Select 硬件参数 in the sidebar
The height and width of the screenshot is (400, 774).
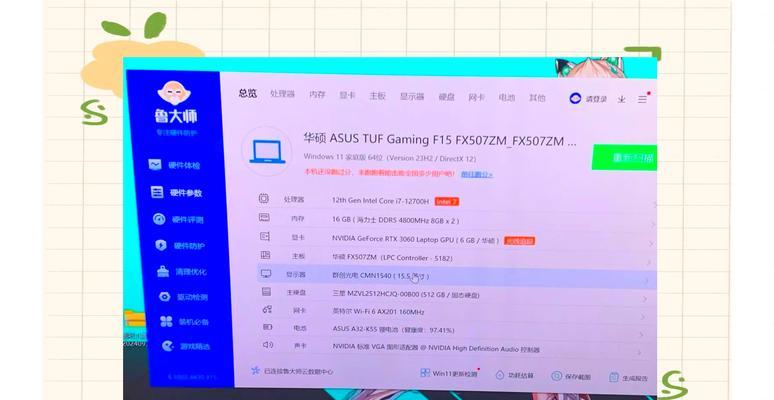coord(176,193)
